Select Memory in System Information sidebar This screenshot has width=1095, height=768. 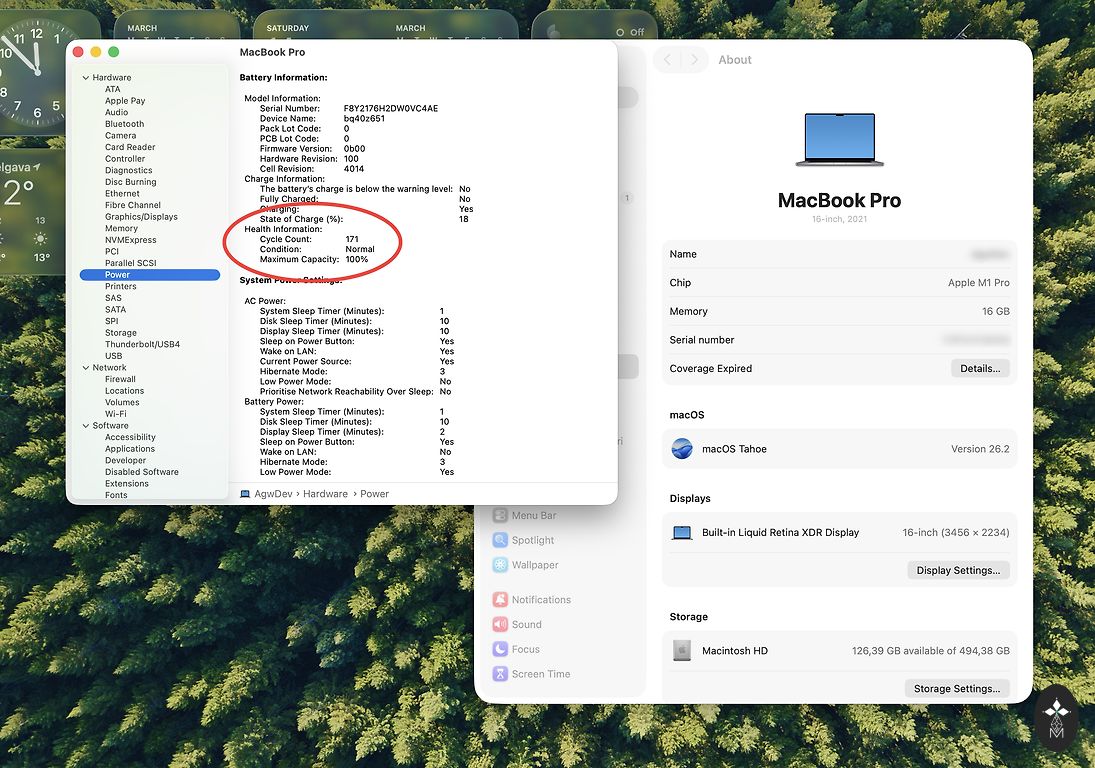point(121,228)
